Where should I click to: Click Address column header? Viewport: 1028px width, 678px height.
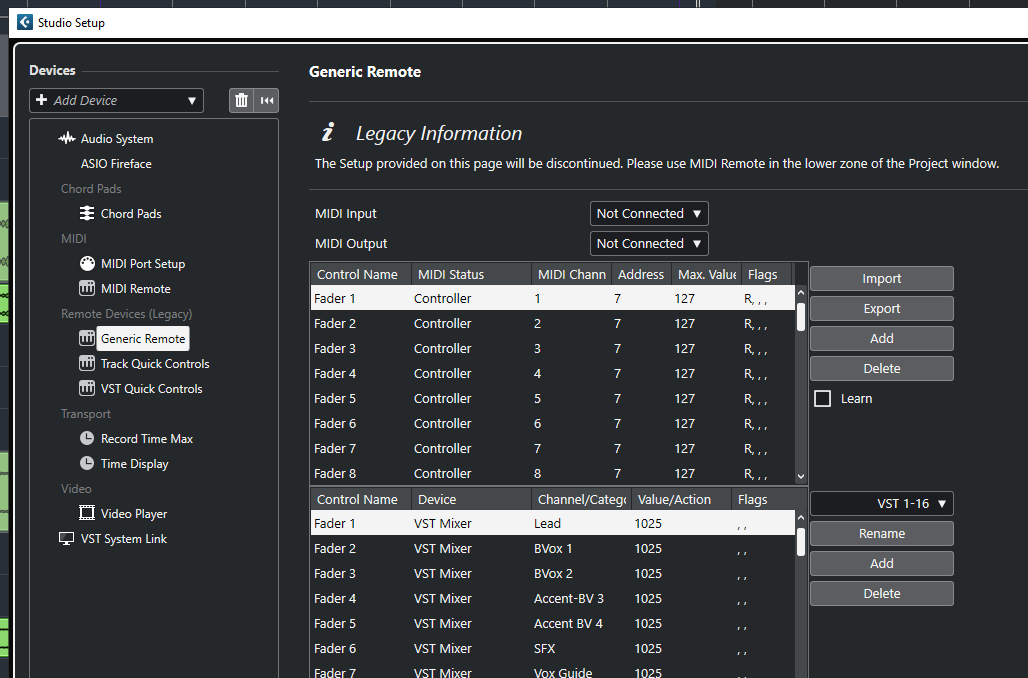(x=641, y=274)
